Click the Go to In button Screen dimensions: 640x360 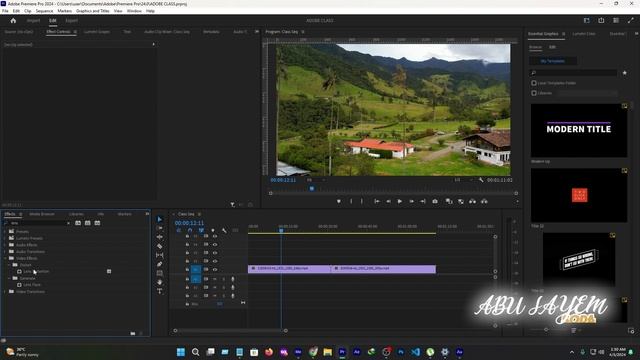click(x=377, y=201)
